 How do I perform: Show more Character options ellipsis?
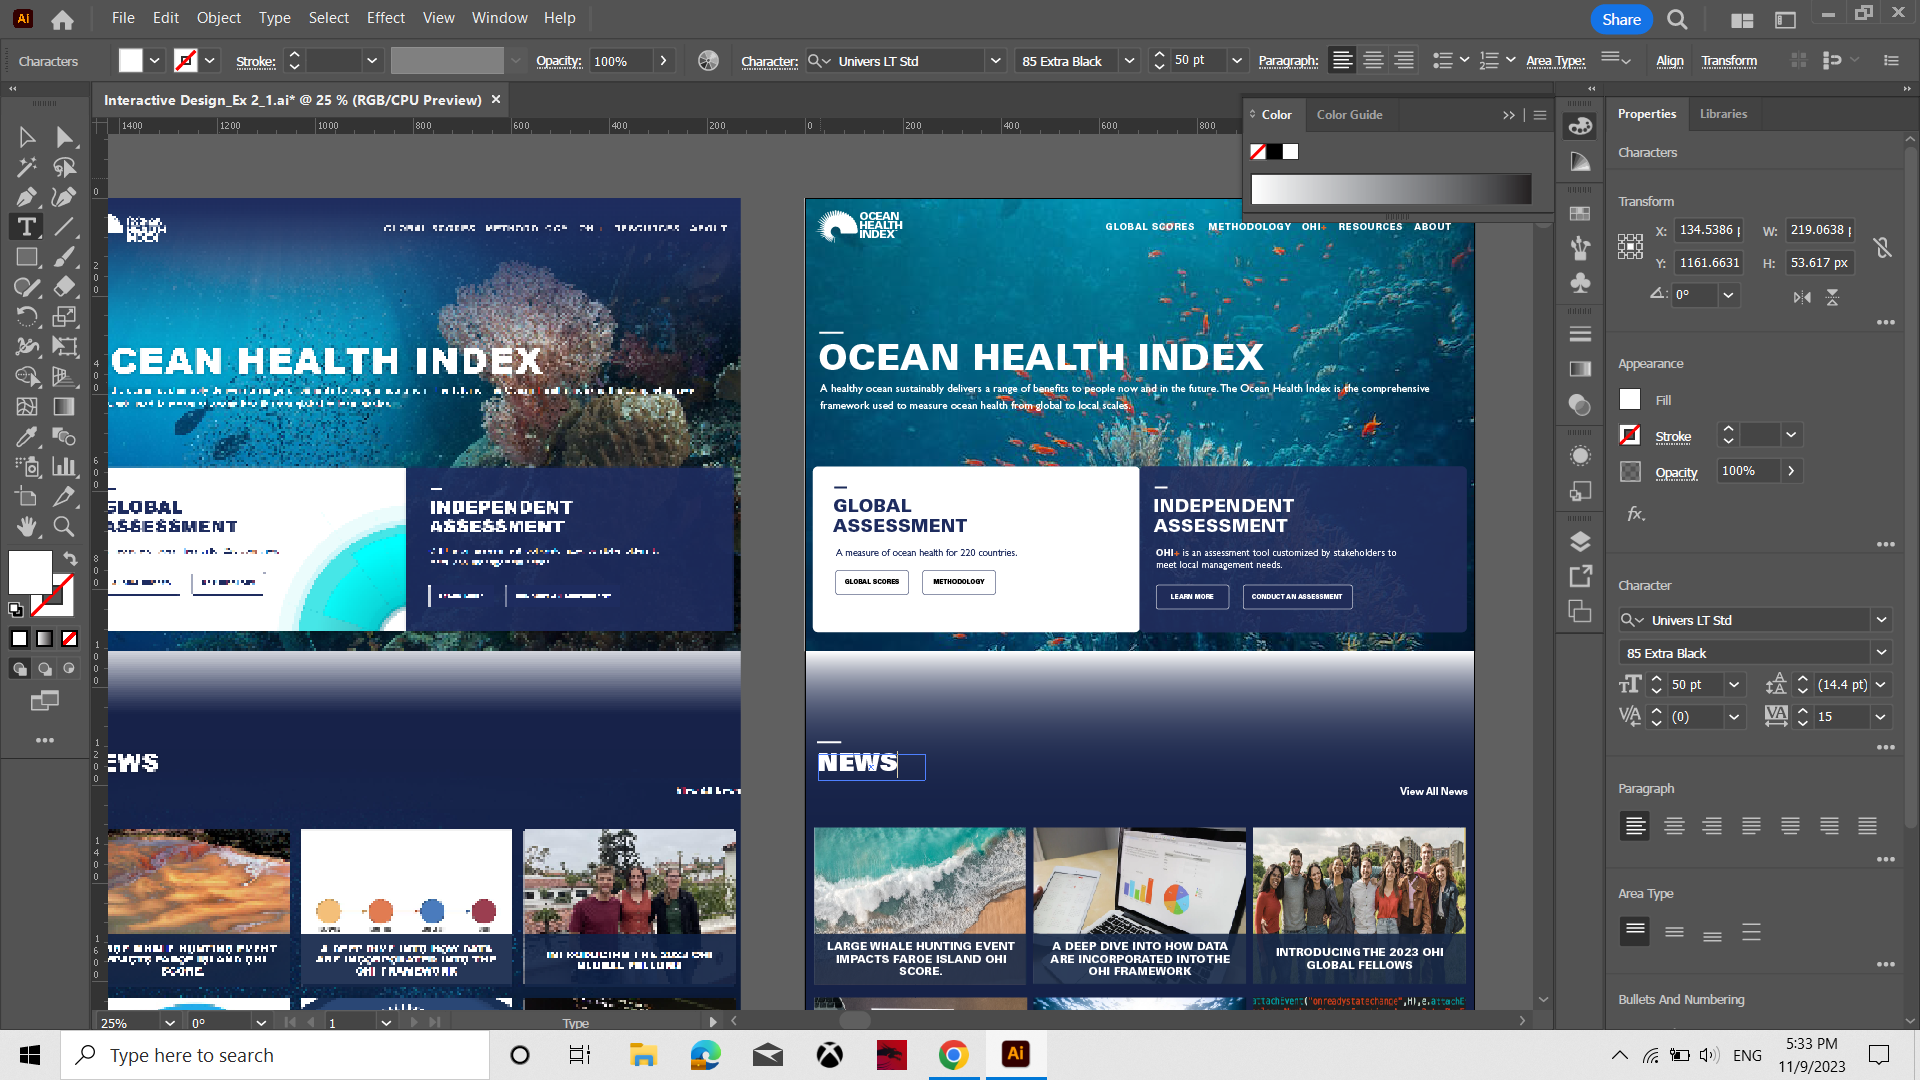(1886, 748)
